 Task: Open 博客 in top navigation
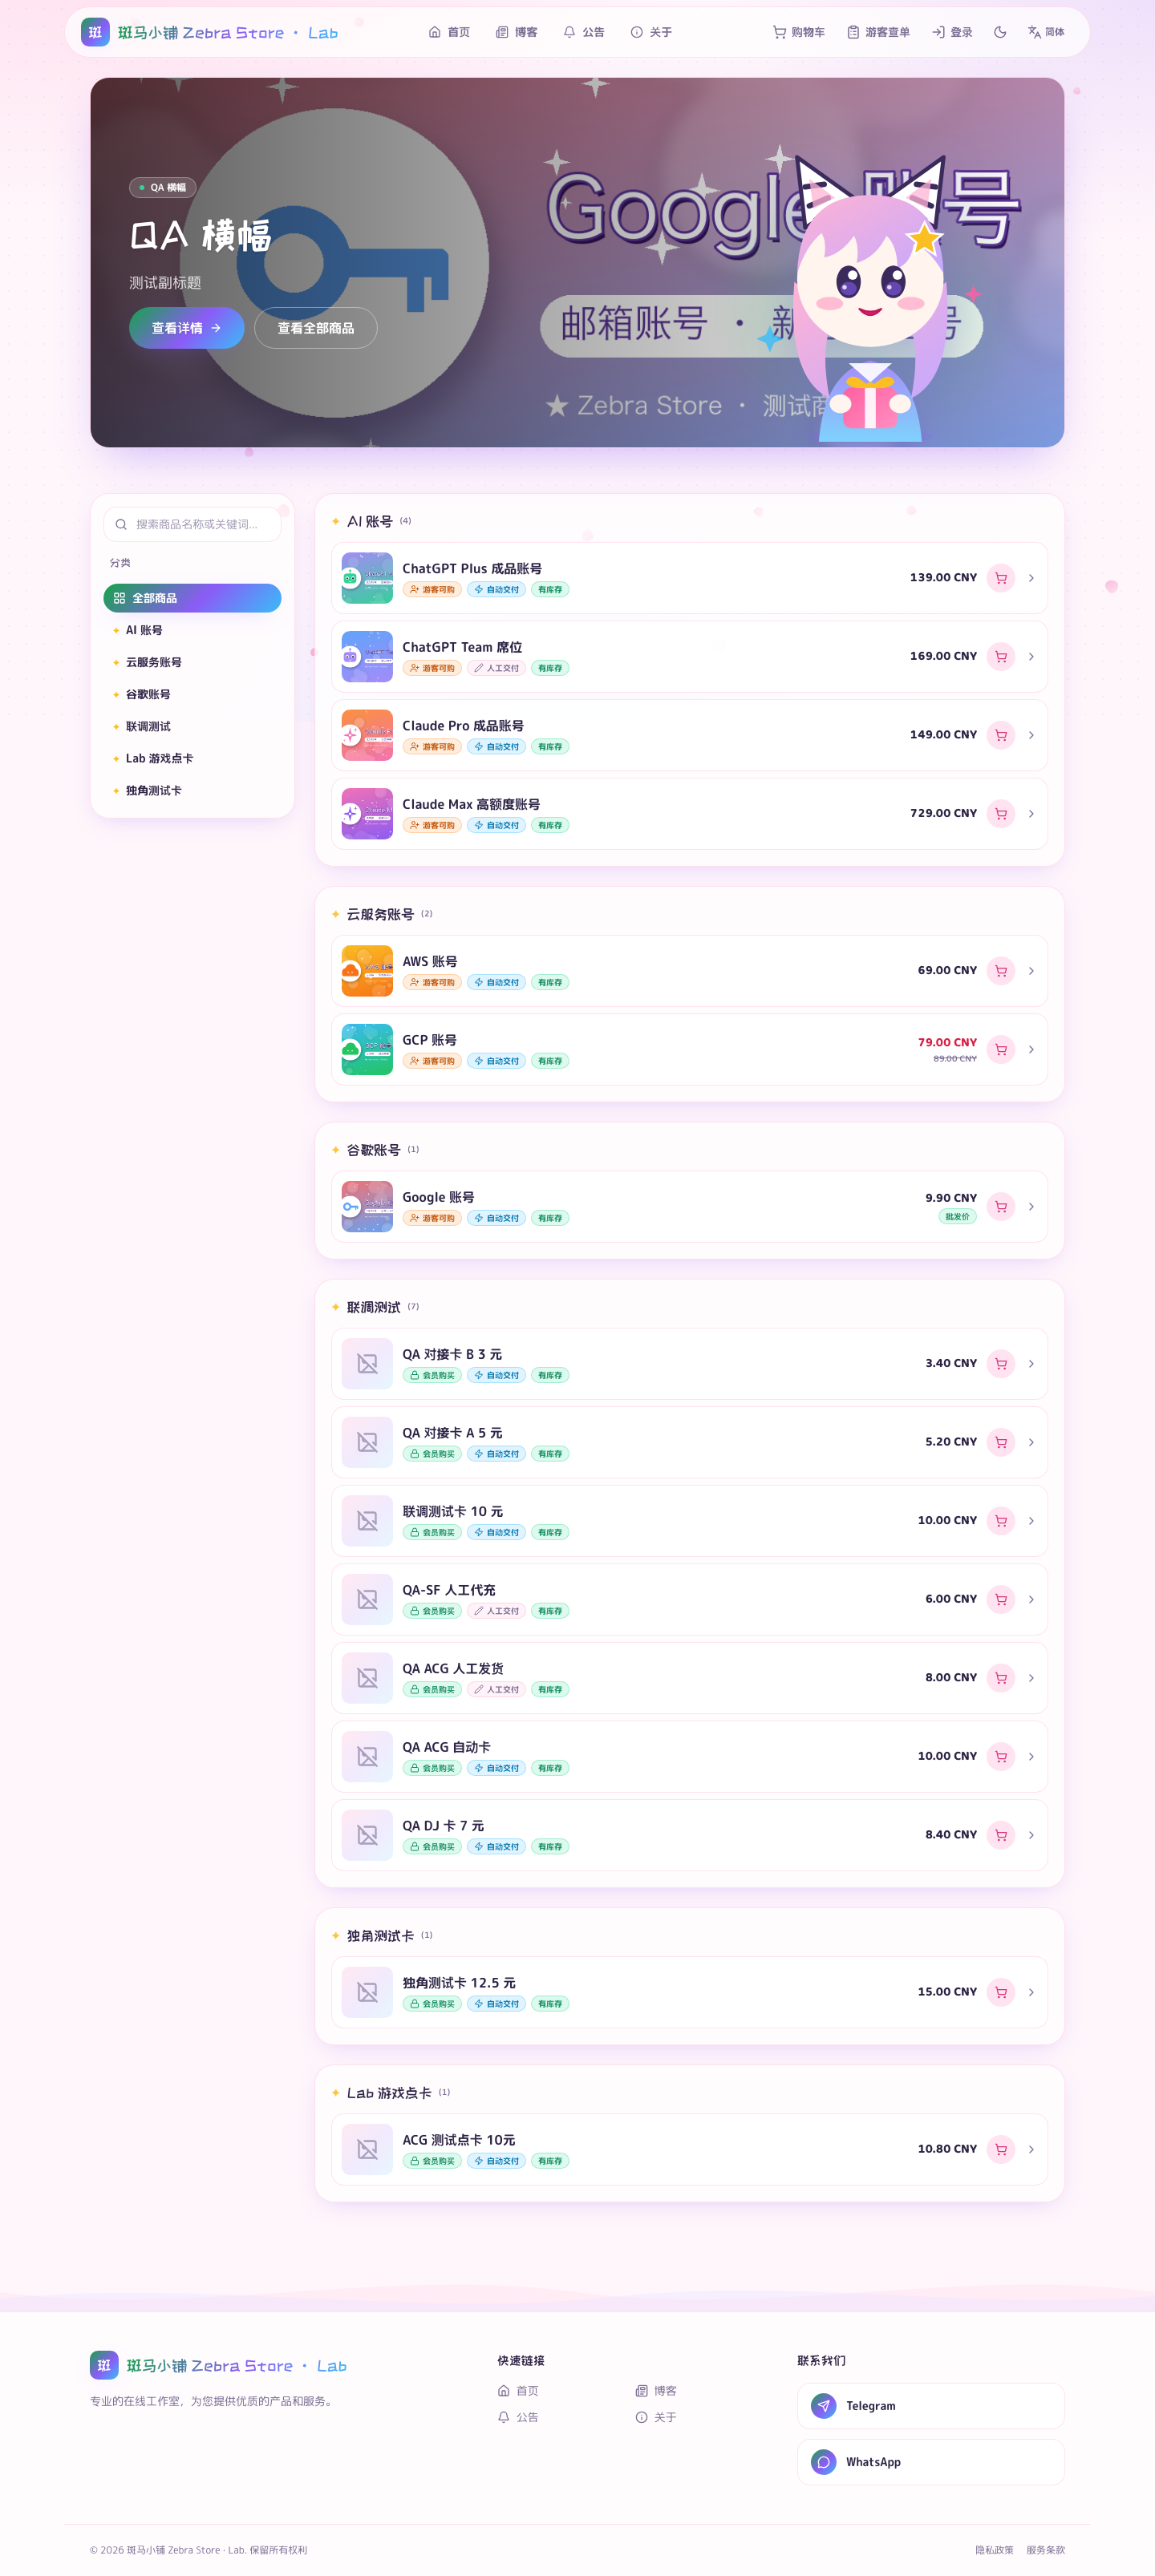tap(517, 32)
